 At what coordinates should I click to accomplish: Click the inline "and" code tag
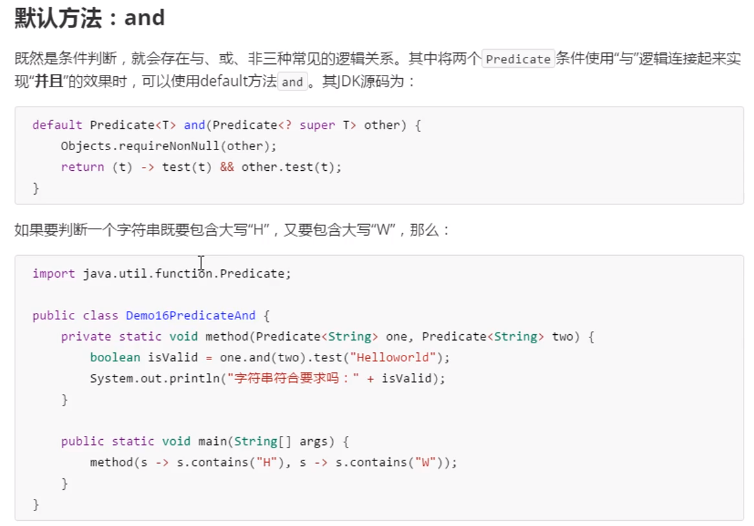[x=292, y=83]
